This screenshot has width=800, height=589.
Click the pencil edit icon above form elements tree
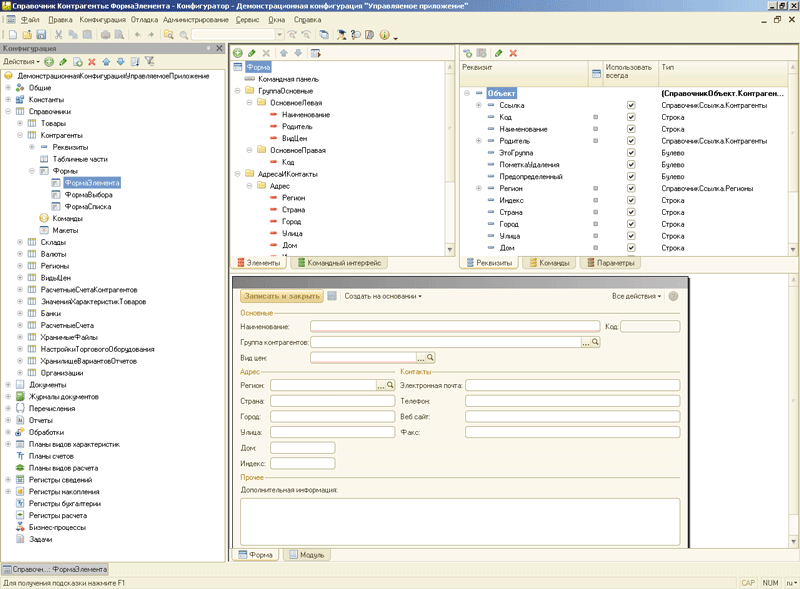coord(252,52)
